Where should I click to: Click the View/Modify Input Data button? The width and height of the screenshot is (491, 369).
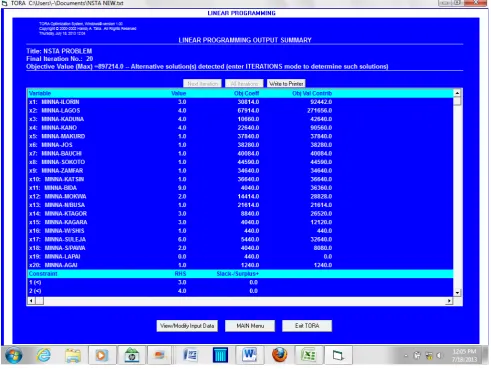187,326
